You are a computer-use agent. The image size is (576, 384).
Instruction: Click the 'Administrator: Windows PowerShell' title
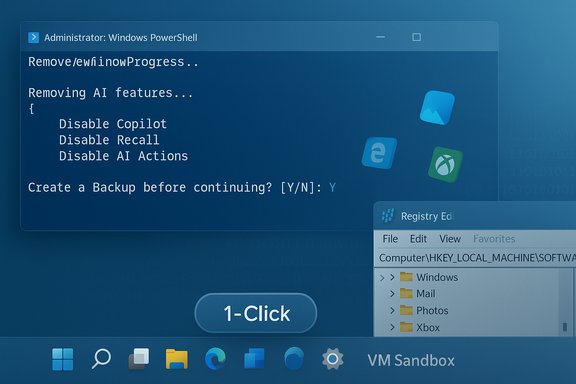(121, 37)
